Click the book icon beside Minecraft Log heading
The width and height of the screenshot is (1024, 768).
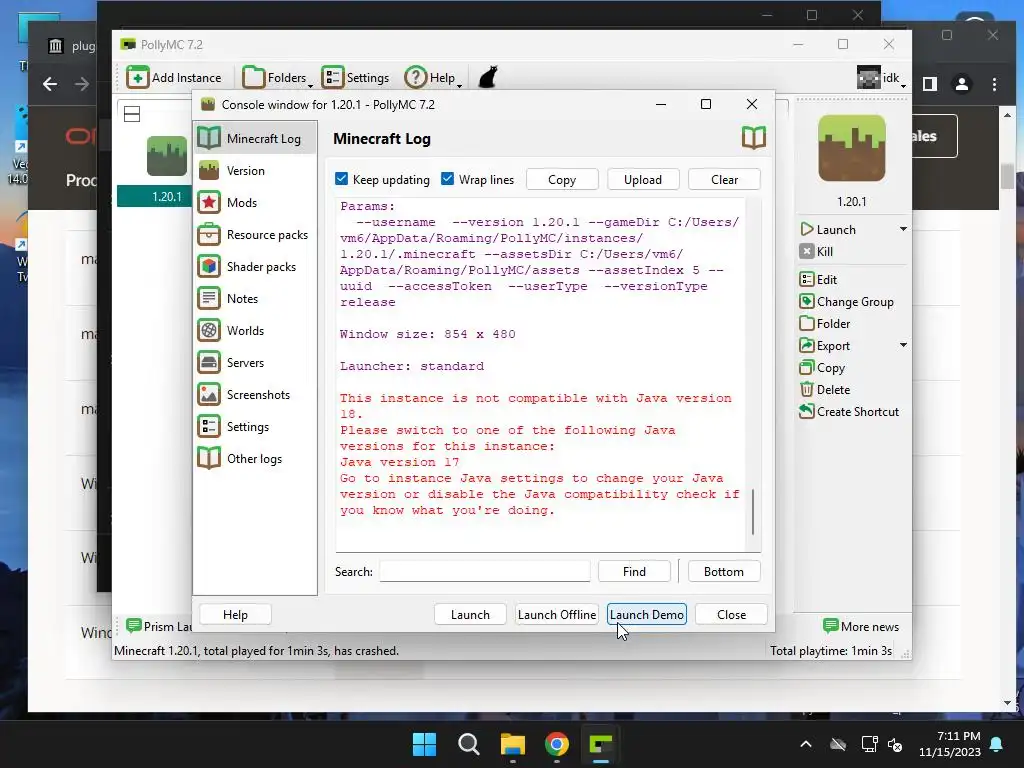754,138
